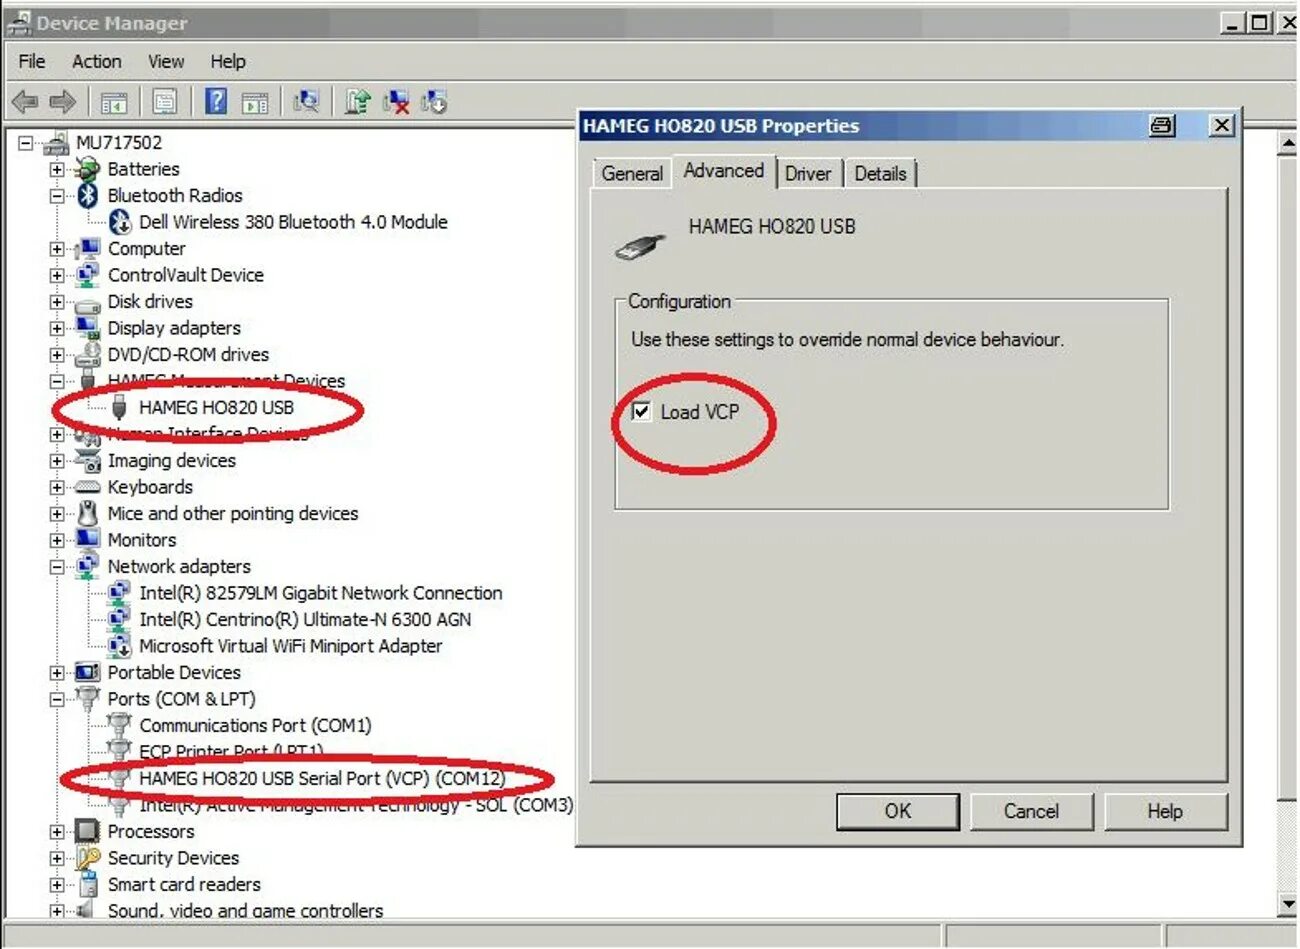The height and width of the screenshot is (949, 1300).
Task: Switch to the Details tab
Action: pyautogui.click(x=880, y=173)
